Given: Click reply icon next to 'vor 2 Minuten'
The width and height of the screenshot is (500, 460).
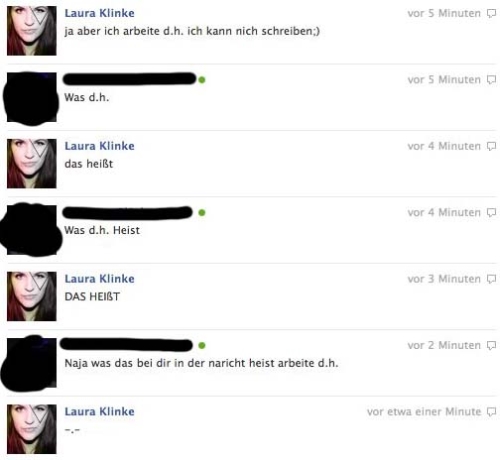Looking at the screenshot, I should 491,345.
